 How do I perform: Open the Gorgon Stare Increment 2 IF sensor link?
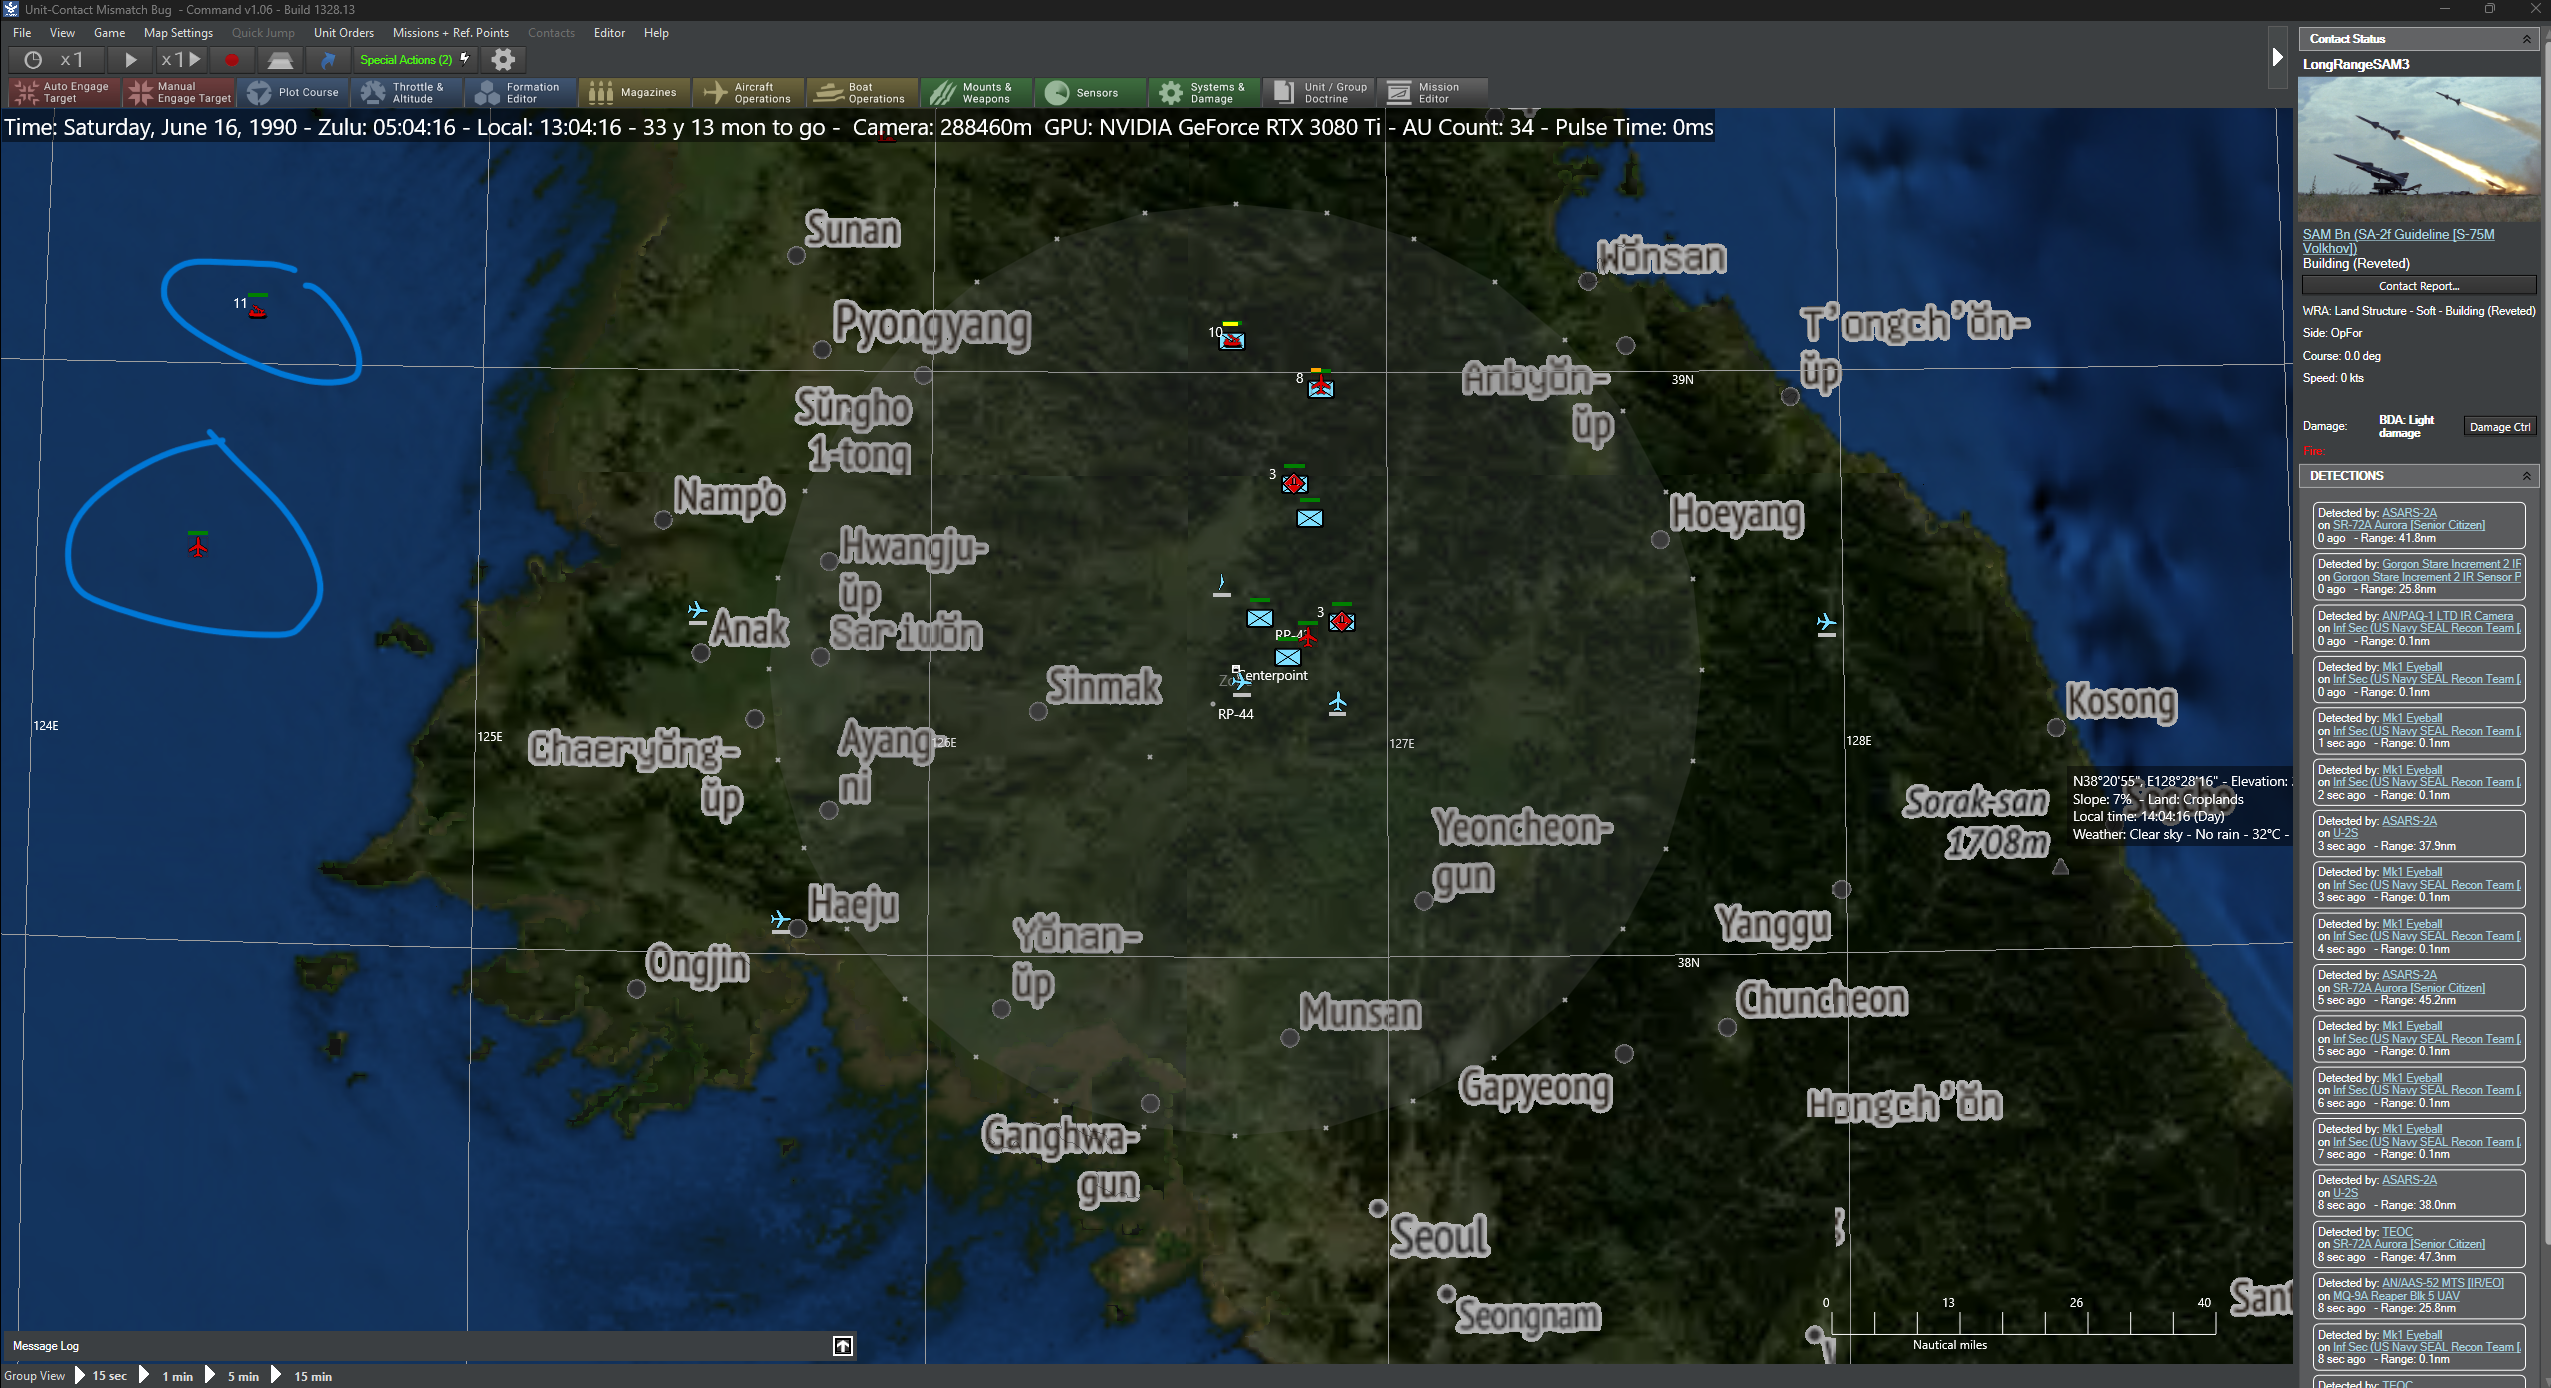point(2451,564)
